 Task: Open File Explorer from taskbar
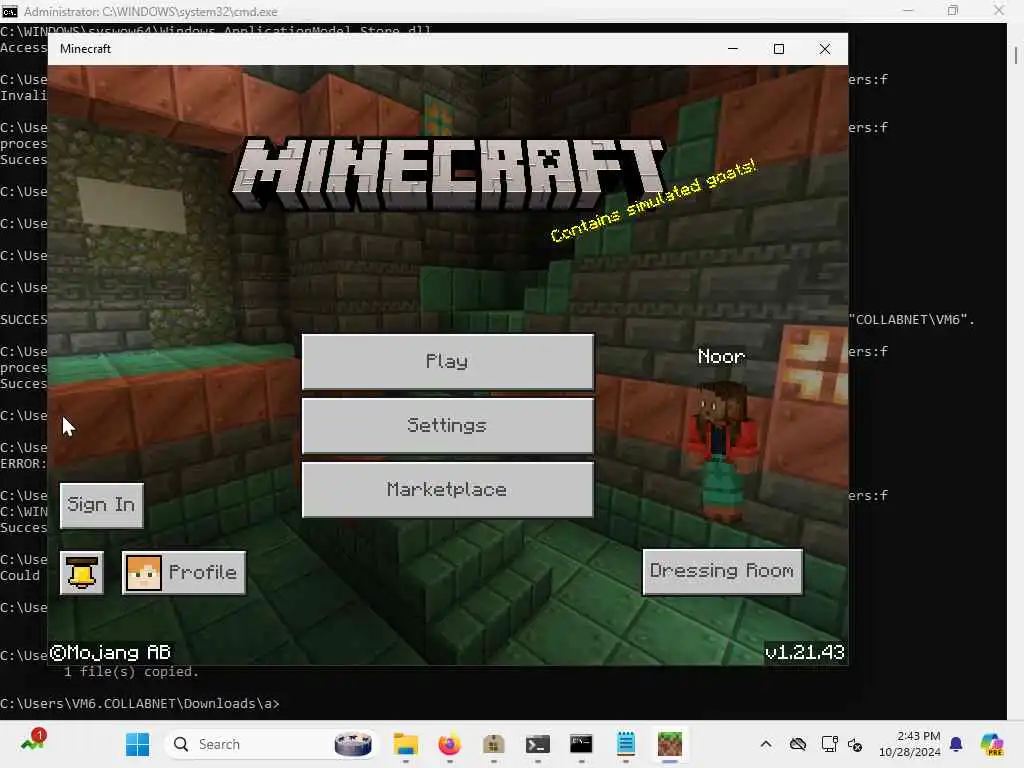[x=406, y=744]
